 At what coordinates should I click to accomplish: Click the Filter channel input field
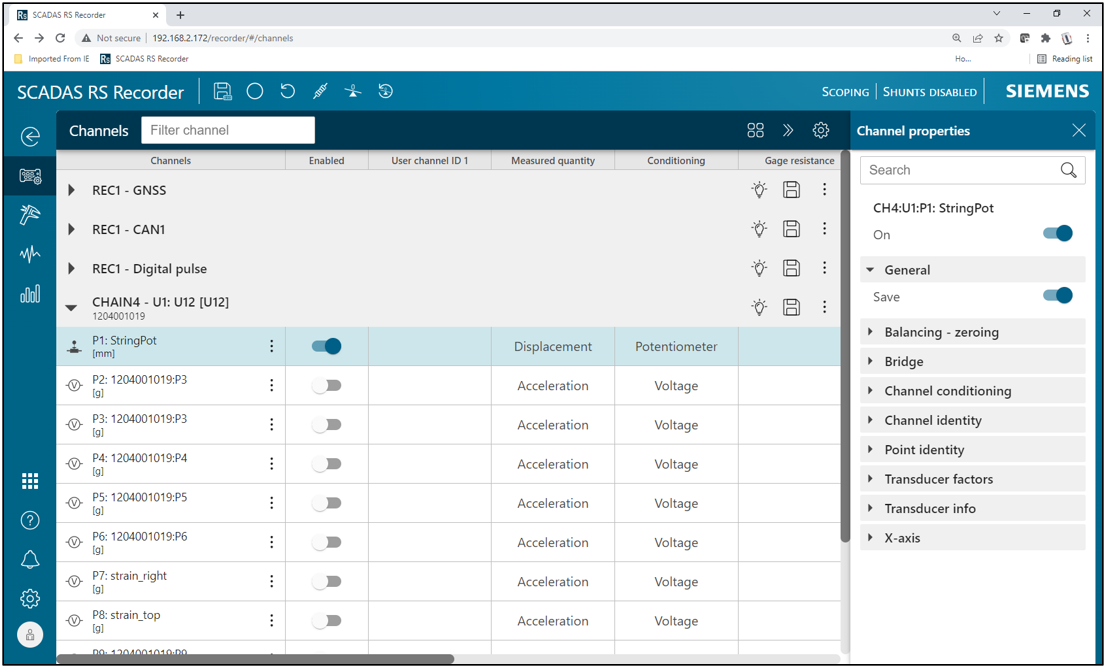tap(228, 130)
